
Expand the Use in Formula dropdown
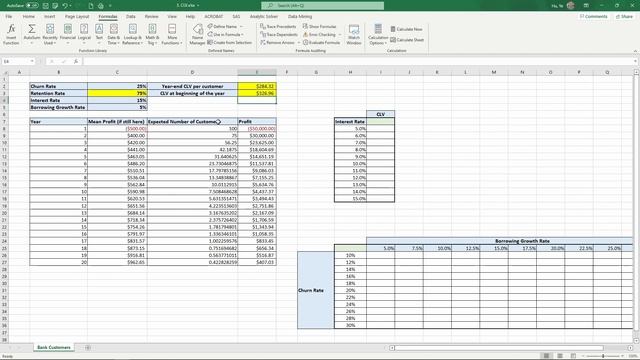[242, 34]
